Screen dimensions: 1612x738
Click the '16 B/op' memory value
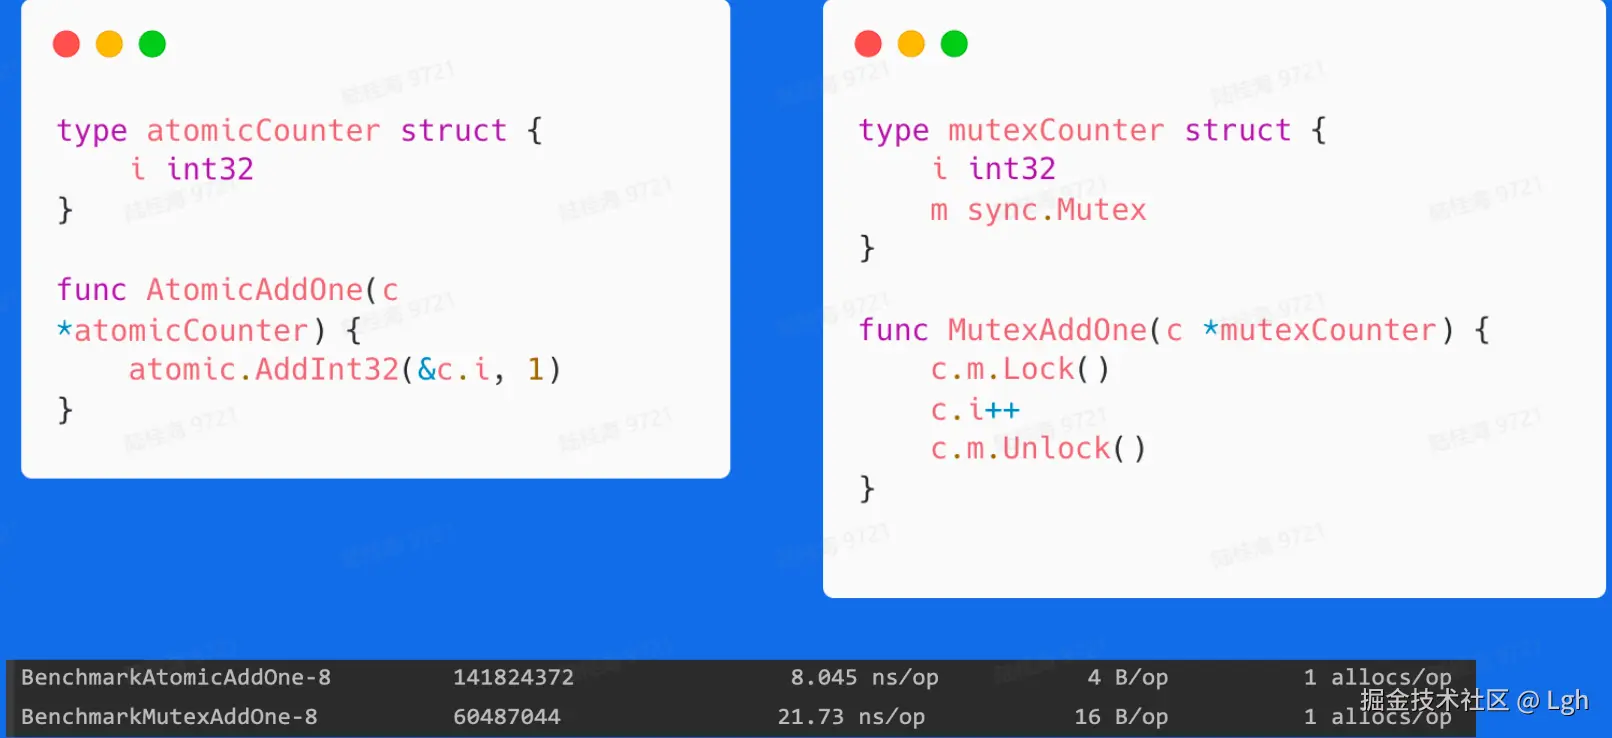(x=1121, y=717)
